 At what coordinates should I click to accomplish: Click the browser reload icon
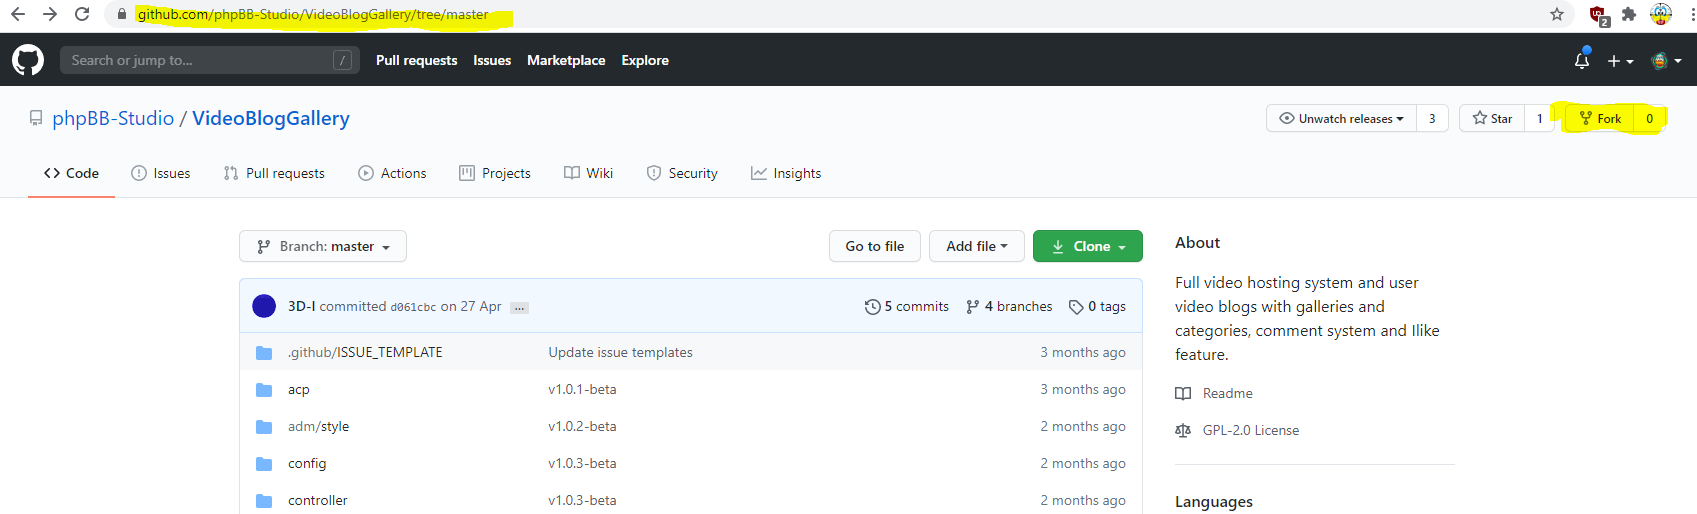pos(82,14)
